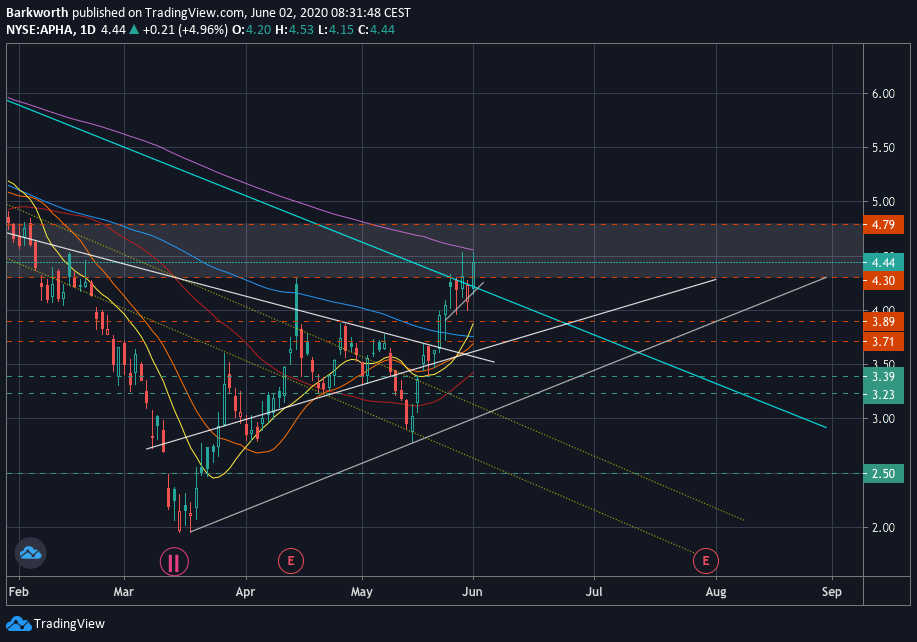Click the 3.00 price axis tick
Viewport: 917px width, 642px height.
[883, 419]
